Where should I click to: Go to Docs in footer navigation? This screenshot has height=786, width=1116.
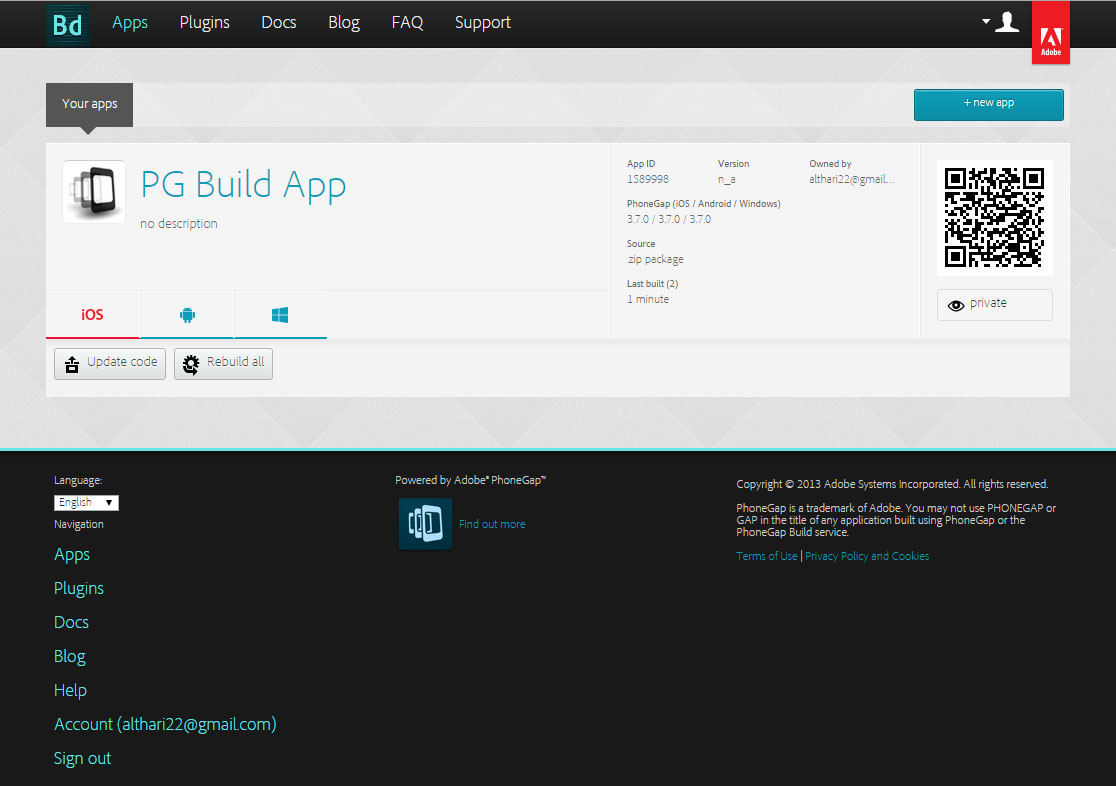click(x=71, y=622)
